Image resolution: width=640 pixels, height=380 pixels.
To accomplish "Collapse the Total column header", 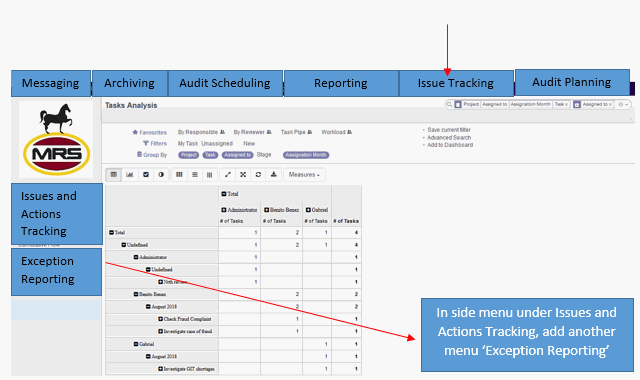I will click(224, 194).
